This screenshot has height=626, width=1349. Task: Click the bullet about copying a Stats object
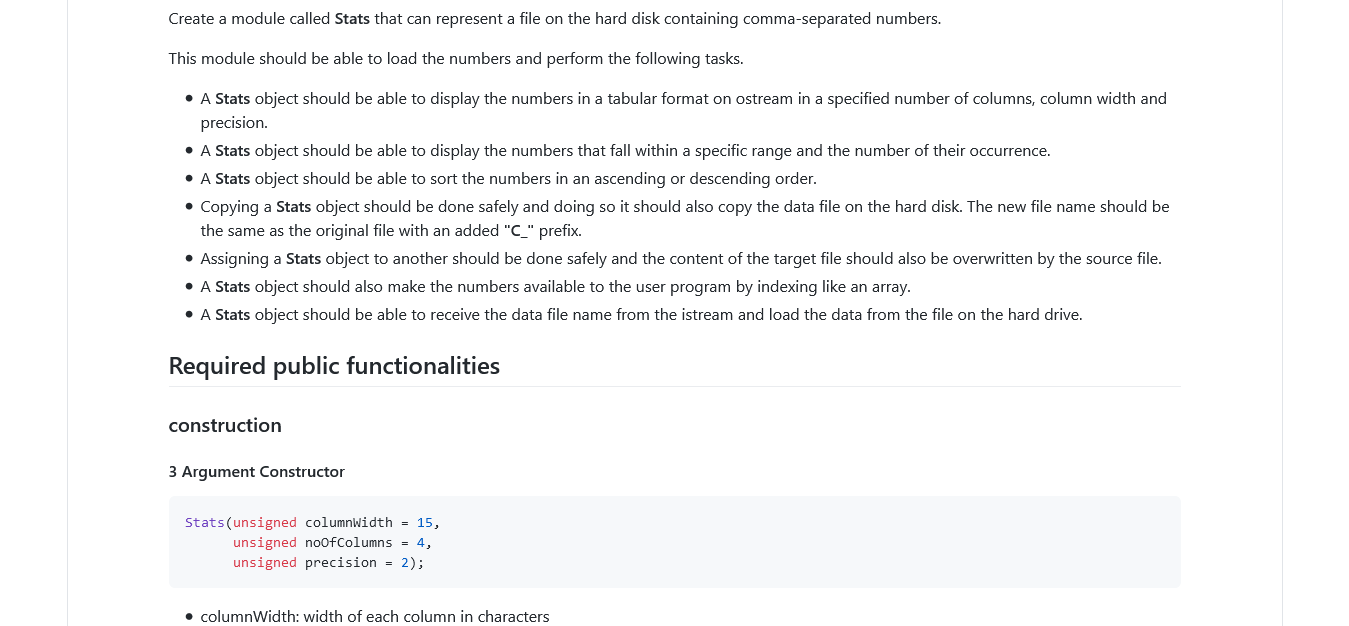(x=685, y=219)
